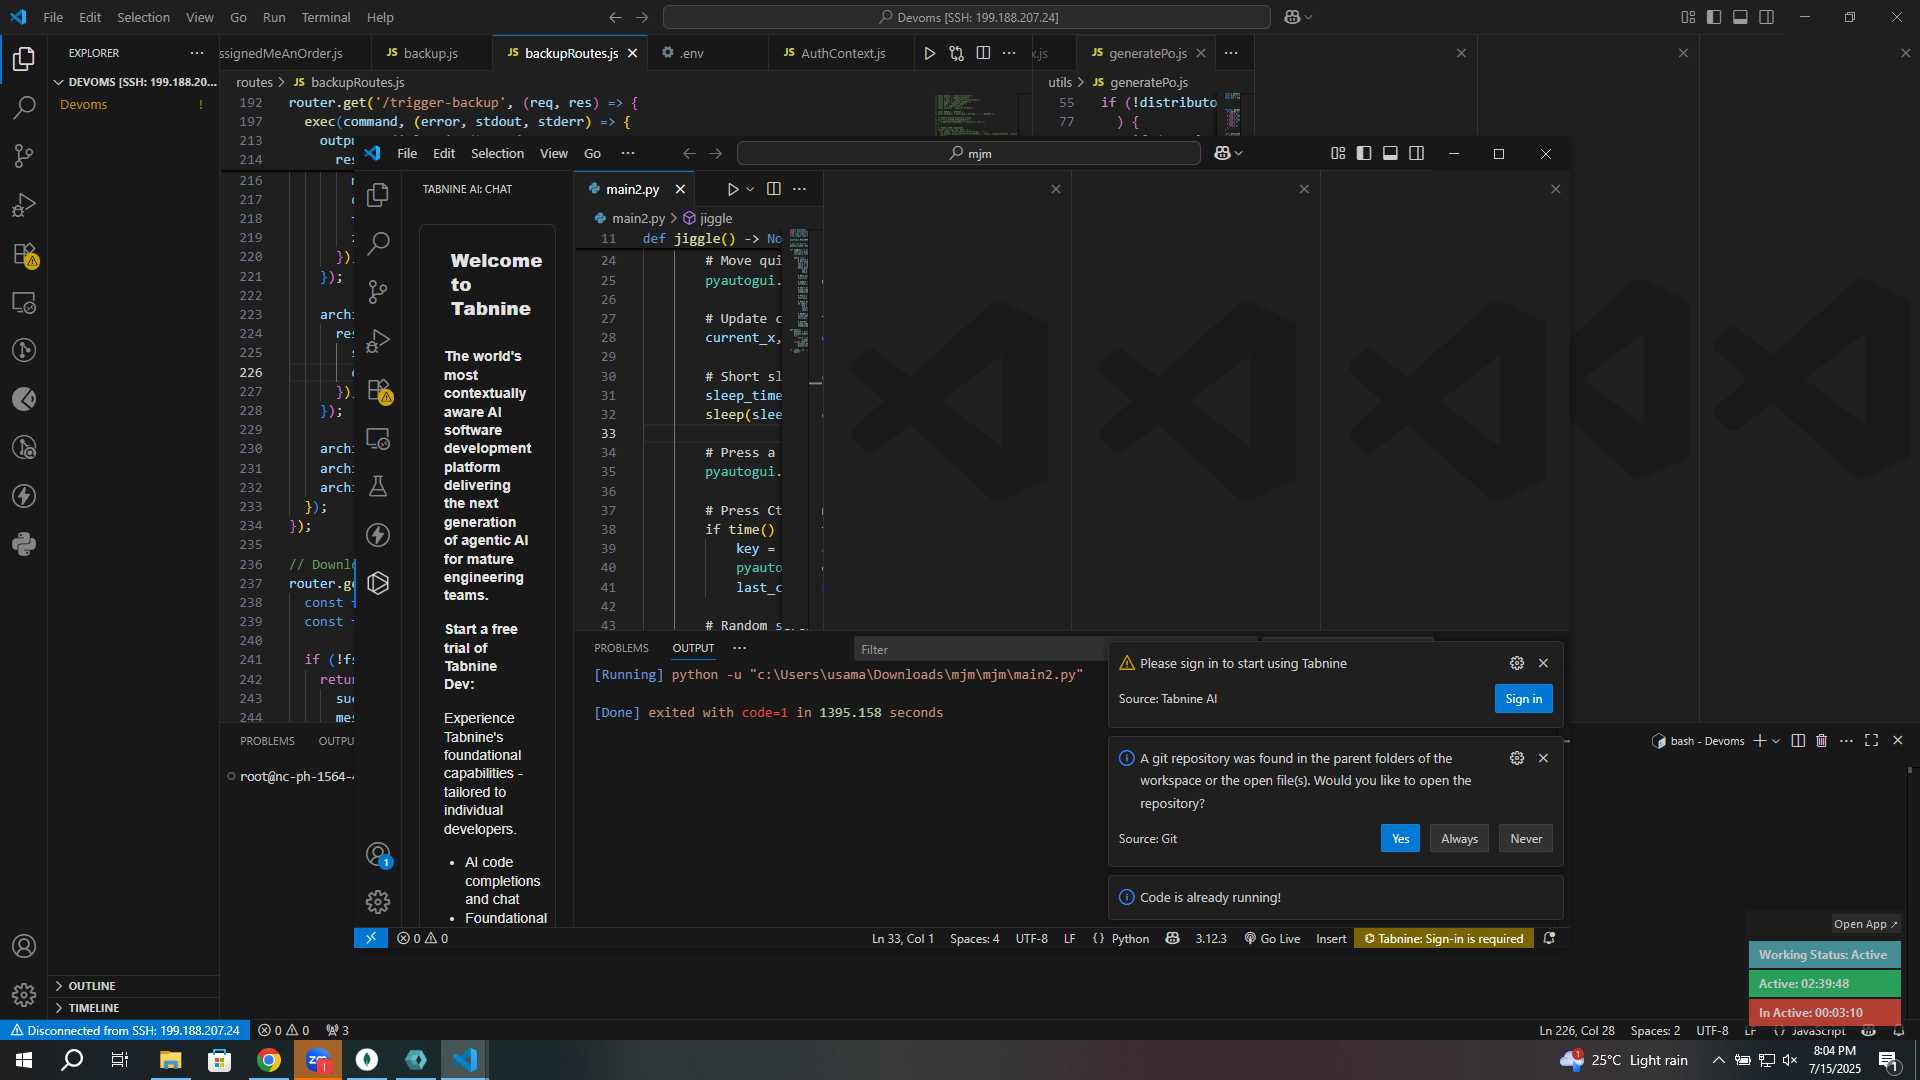Open Thunder Client lightning icon in mjm window
This screenshot has height=1080, width=1920.
[x=378, y=535]
